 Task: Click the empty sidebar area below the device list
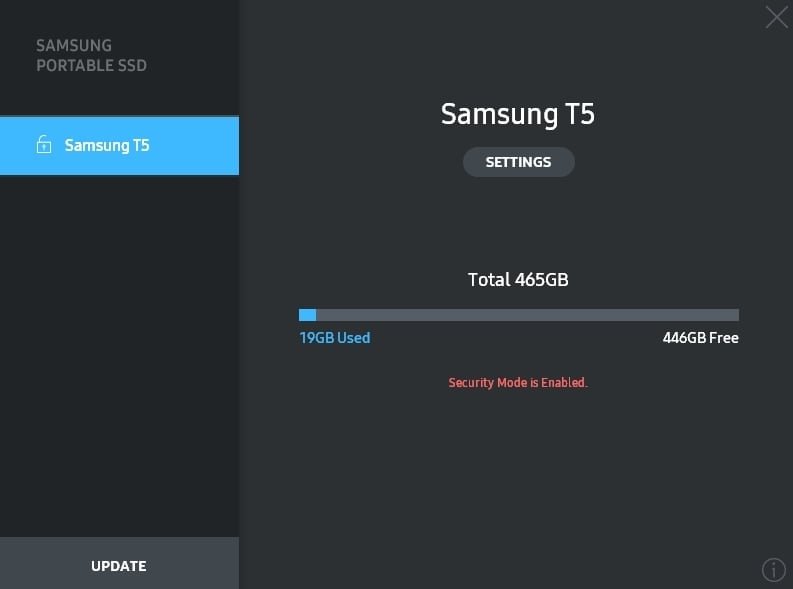pos(119,354)
